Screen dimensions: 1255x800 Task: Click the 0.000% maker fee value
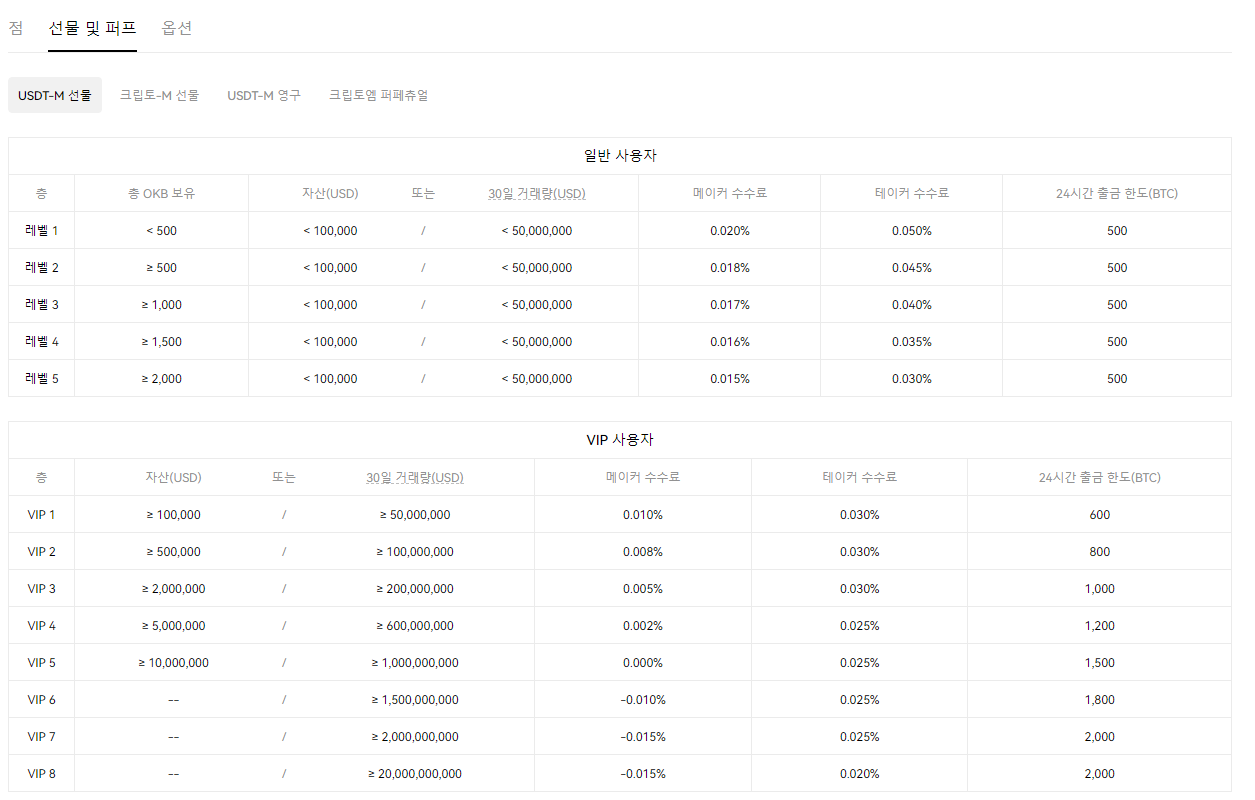[643, 663]
